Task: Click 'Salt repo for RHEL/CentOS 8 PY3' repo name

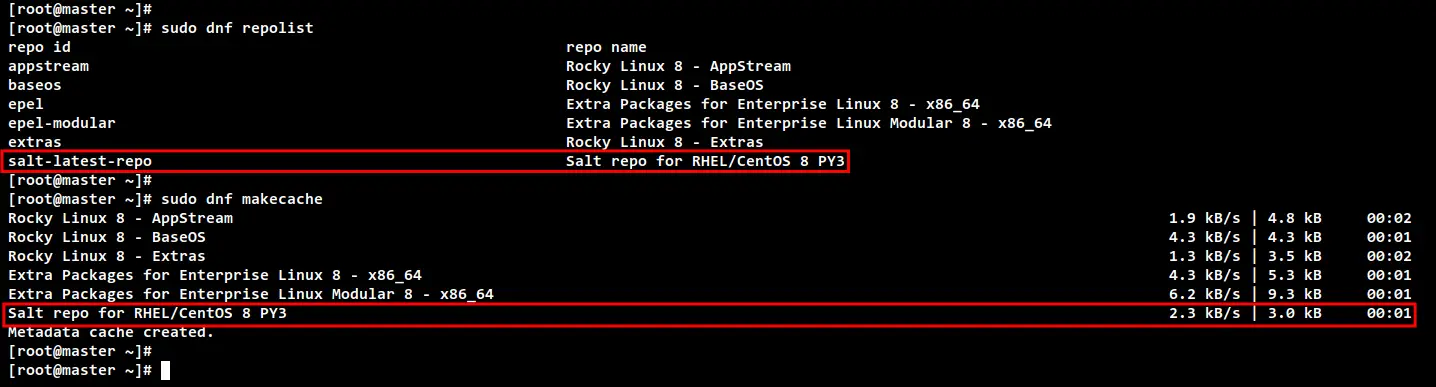Action: tap(705, 161)
